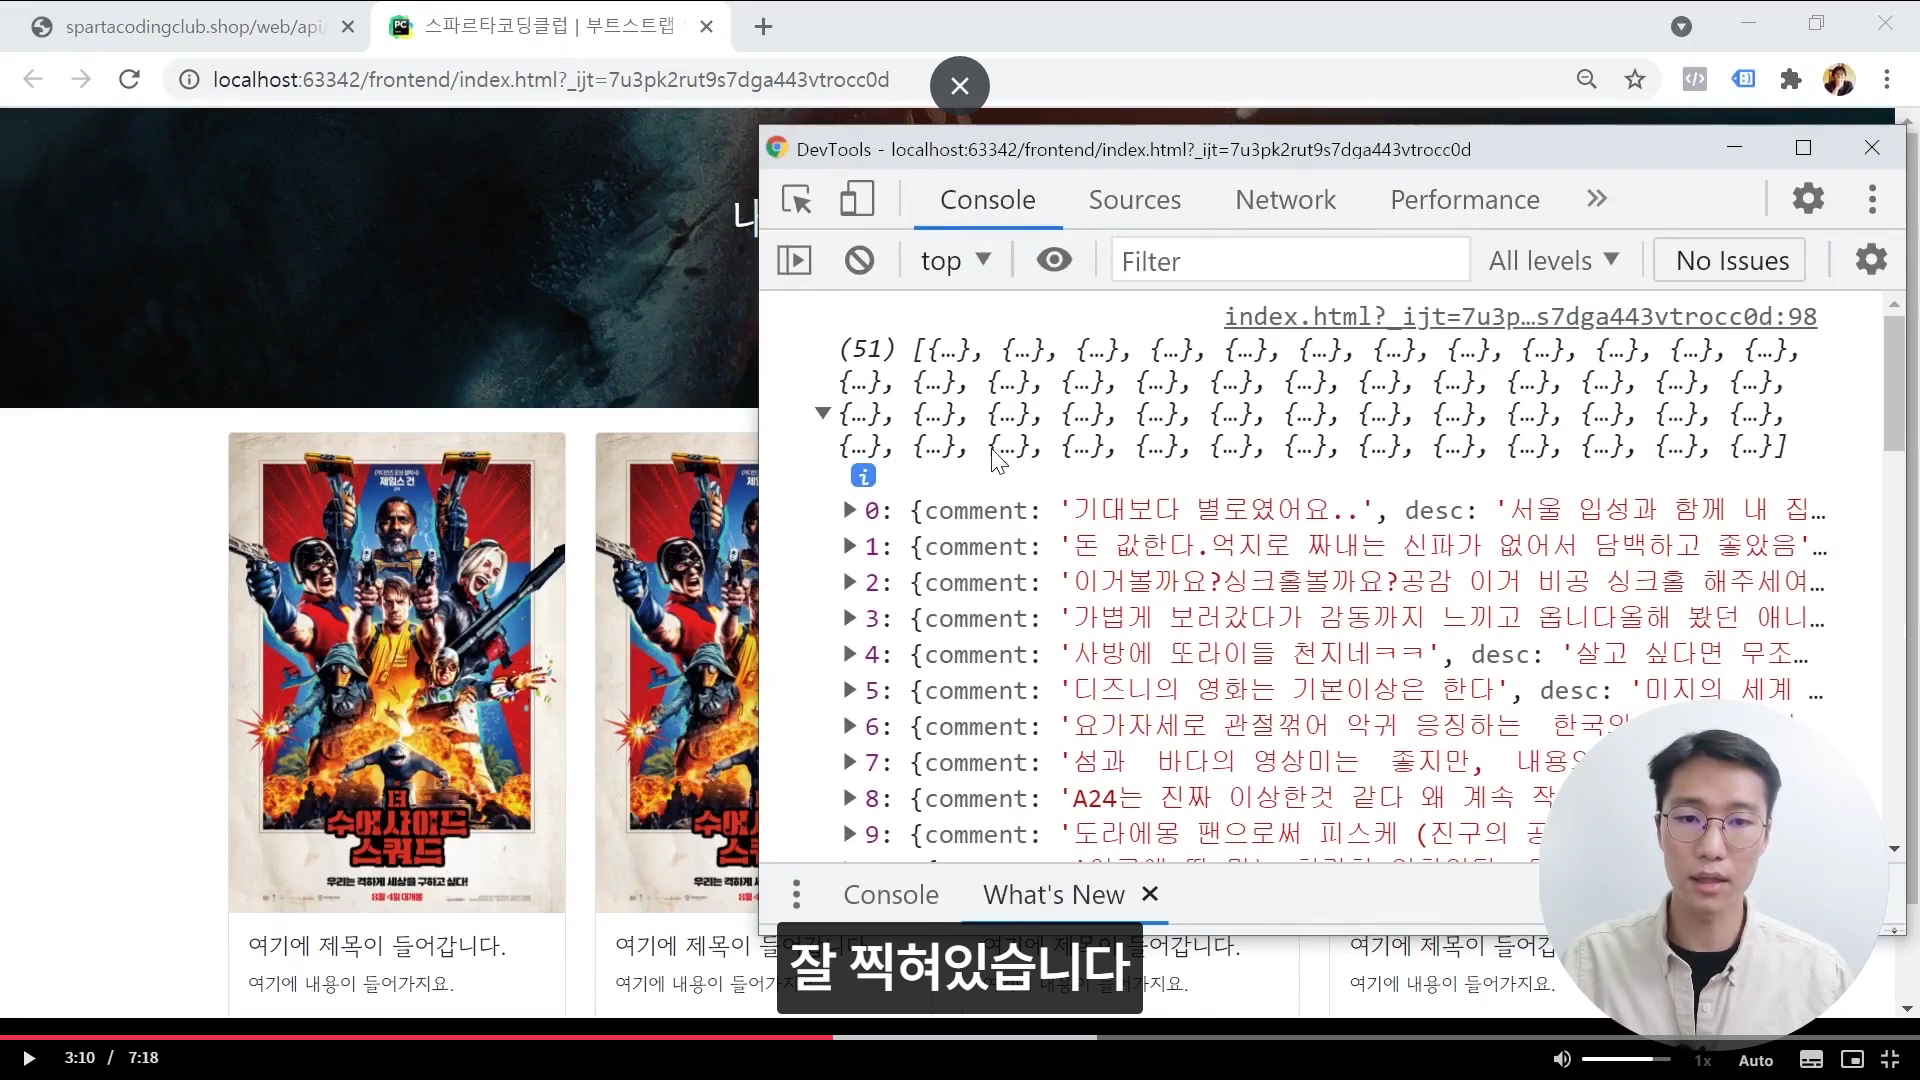1920x1080 pixels.
Task: Open a new browser tab
Action: coord(763,27)
